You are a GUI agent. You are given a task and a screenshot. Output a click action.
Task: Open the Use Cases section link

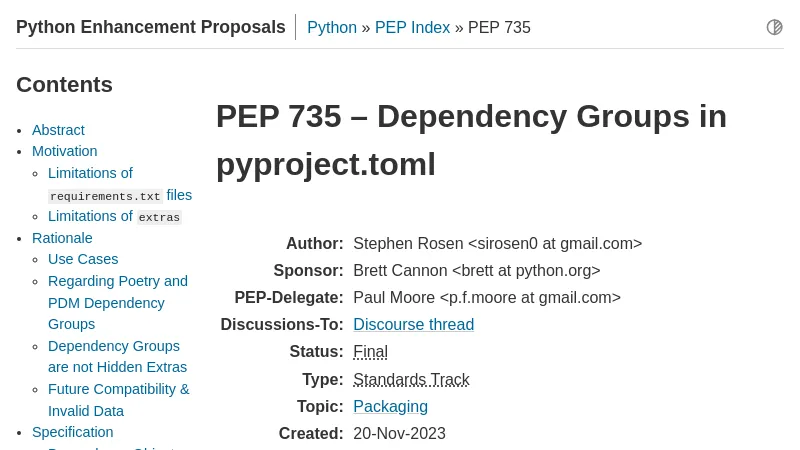click(x=83, y=259)
